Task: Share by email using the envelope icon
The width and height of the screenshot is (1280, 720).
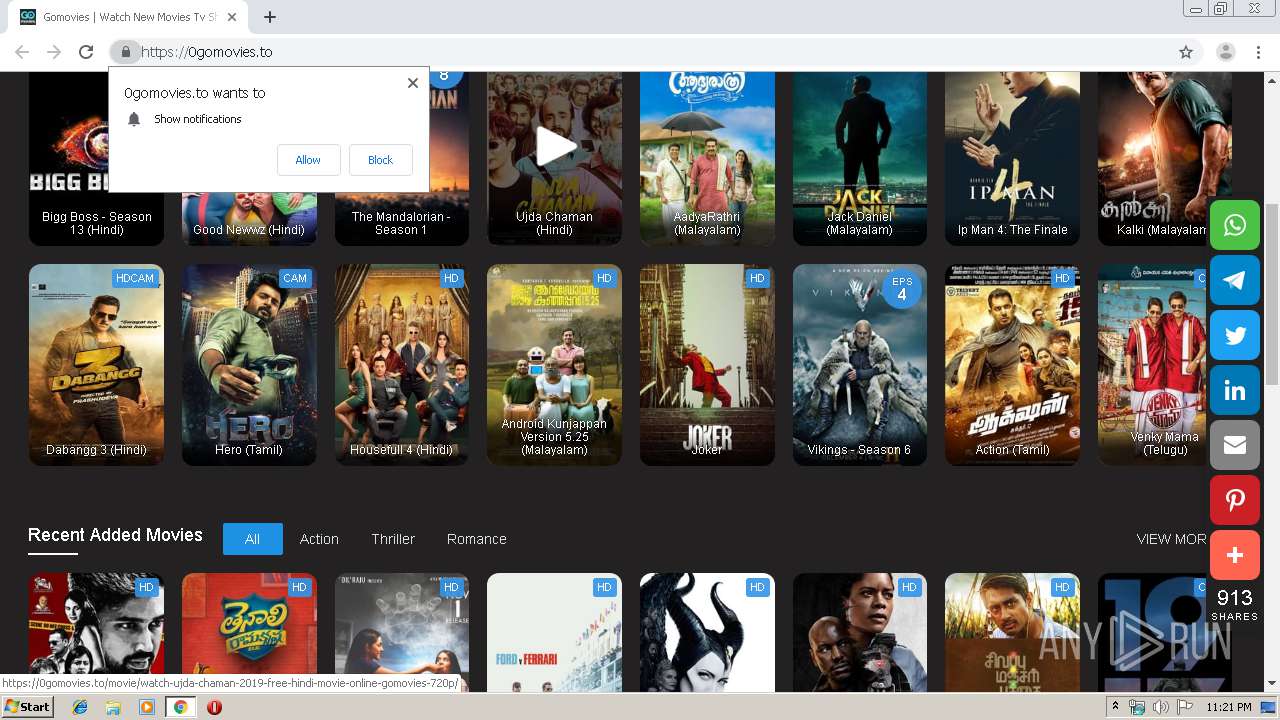Action: pyautogui.click(x=1235, y=445)
